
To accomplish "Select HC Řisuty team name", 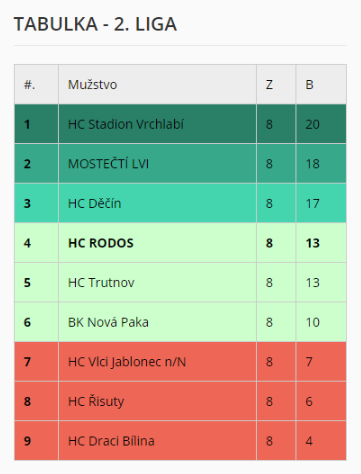I will (x=96, y=401).
